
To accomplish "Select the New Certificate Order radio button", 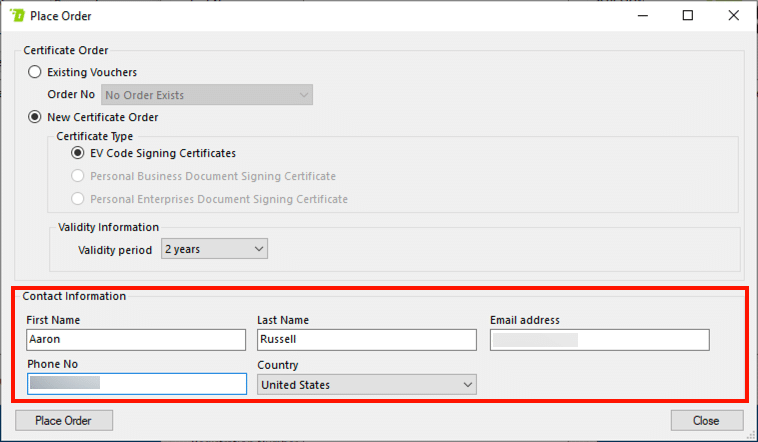I will pos(36,117).
